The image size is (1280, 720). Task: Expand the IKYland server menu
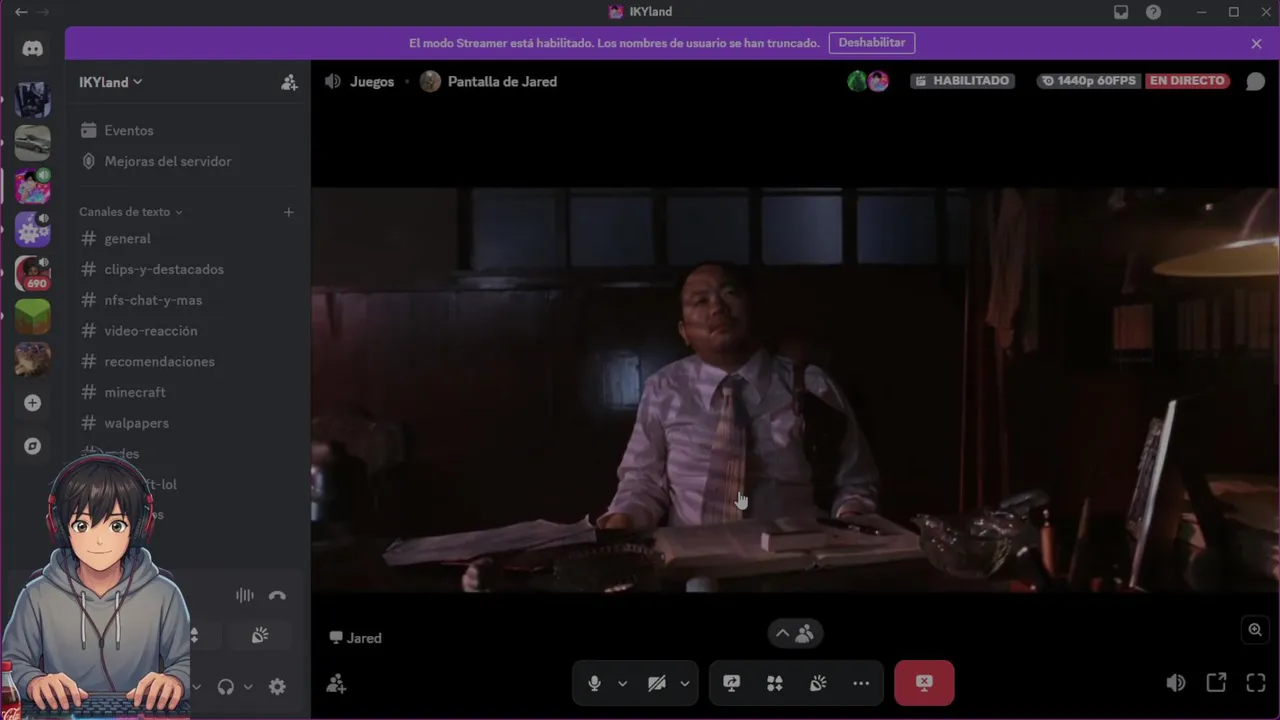(110, 82)
